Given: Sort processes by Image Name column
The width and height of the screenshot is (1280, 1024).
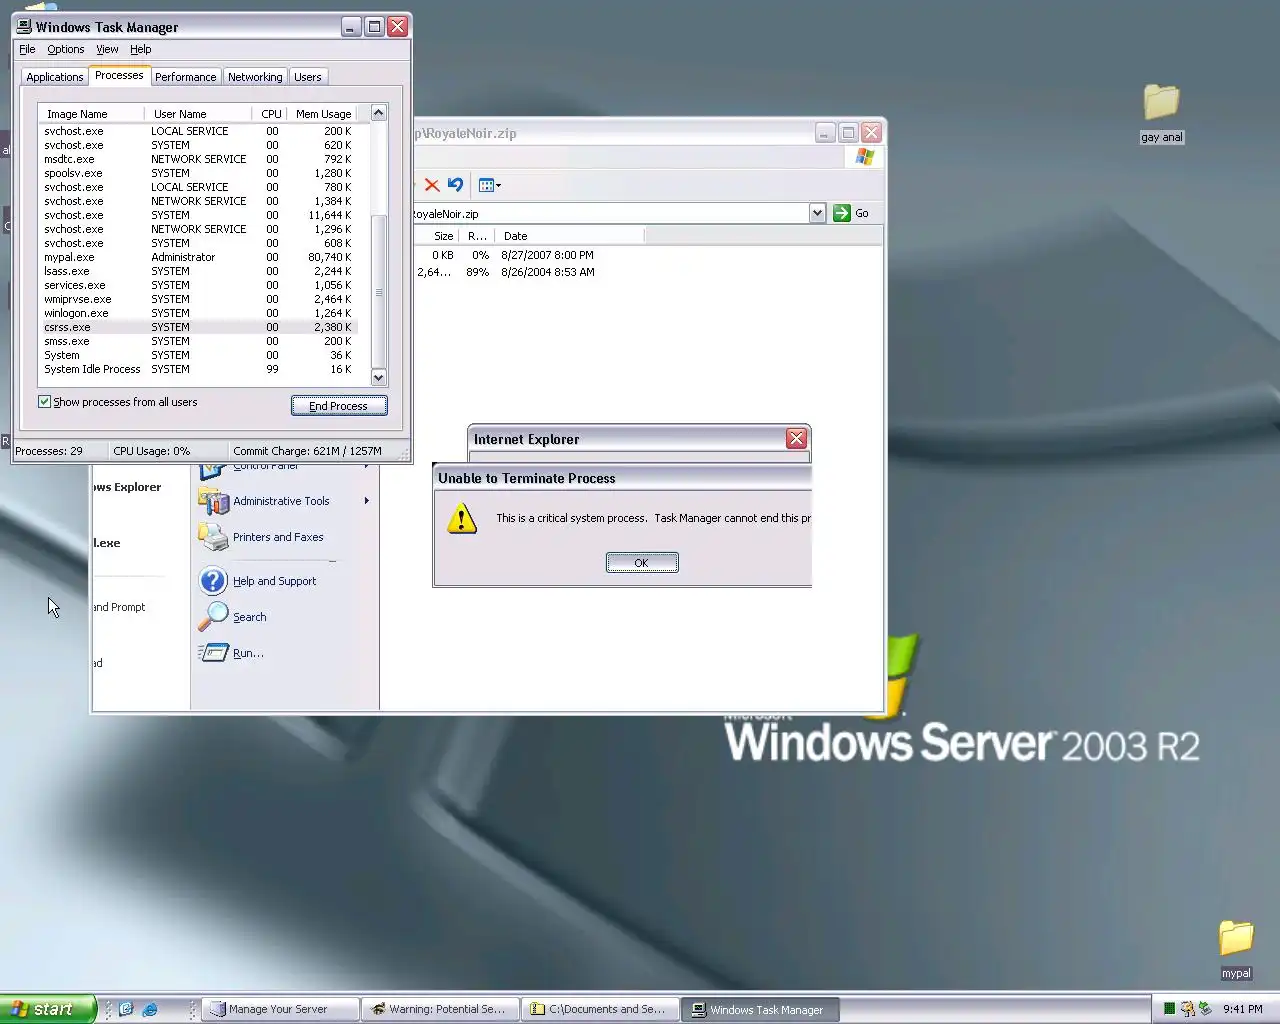Looking at the screenshot, I should click(91, 114).
